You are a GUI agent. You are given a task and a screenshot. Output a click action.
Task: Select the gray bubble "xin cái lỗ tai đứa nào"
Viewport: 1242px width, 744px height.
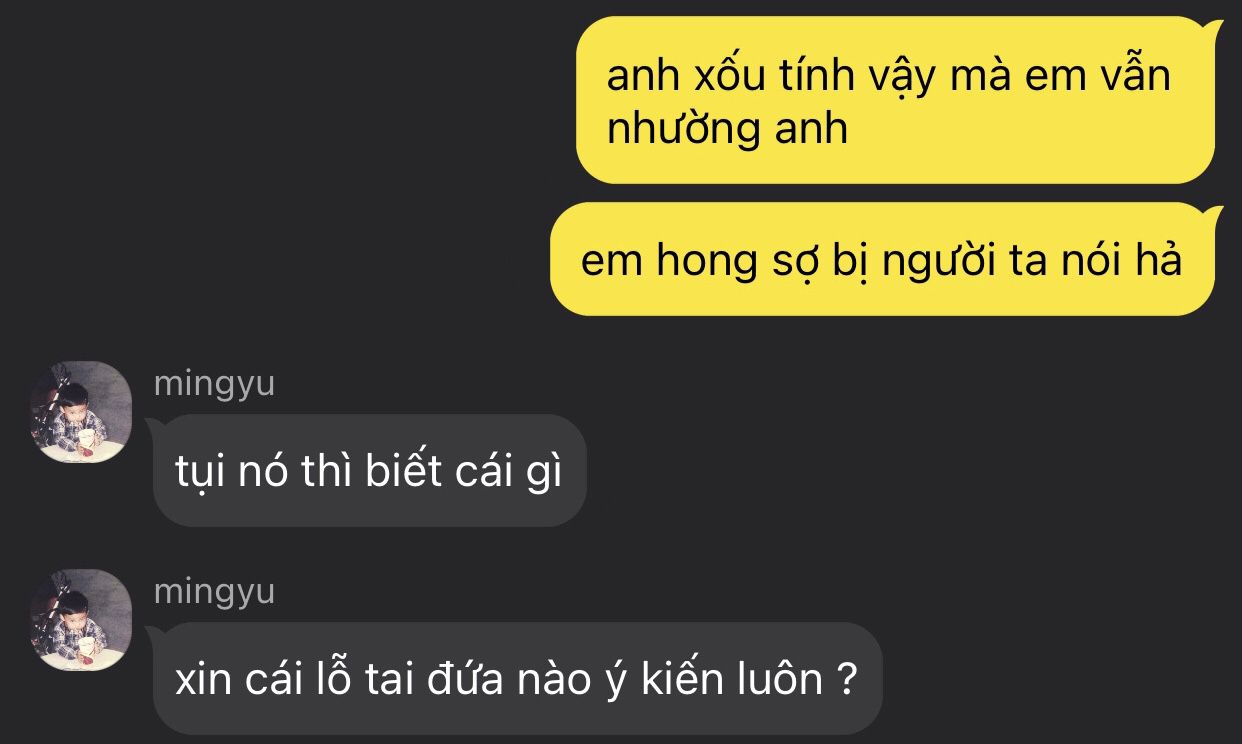[x=516, y=679]
